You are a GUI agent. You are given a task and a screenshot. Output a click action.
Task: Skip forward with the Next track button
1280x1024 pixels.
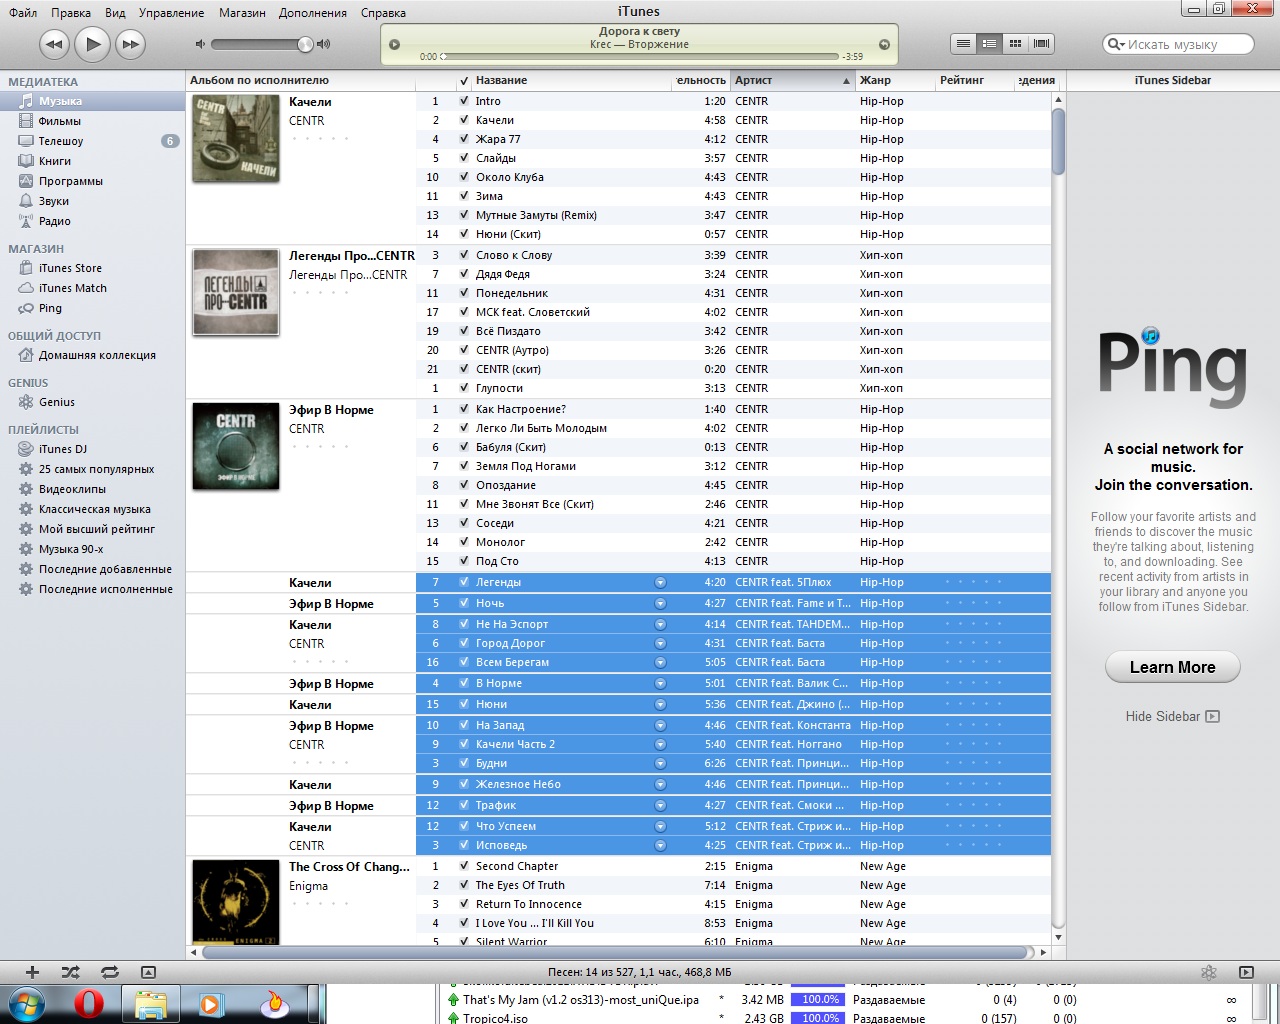131,44
